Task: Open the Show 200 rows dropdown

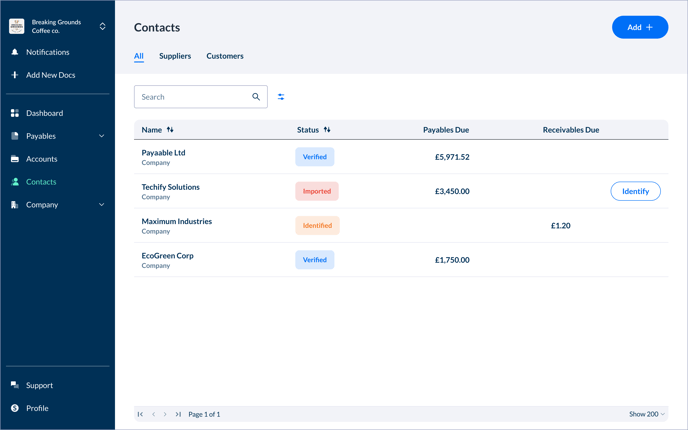Action: click(x=647, y=414)
